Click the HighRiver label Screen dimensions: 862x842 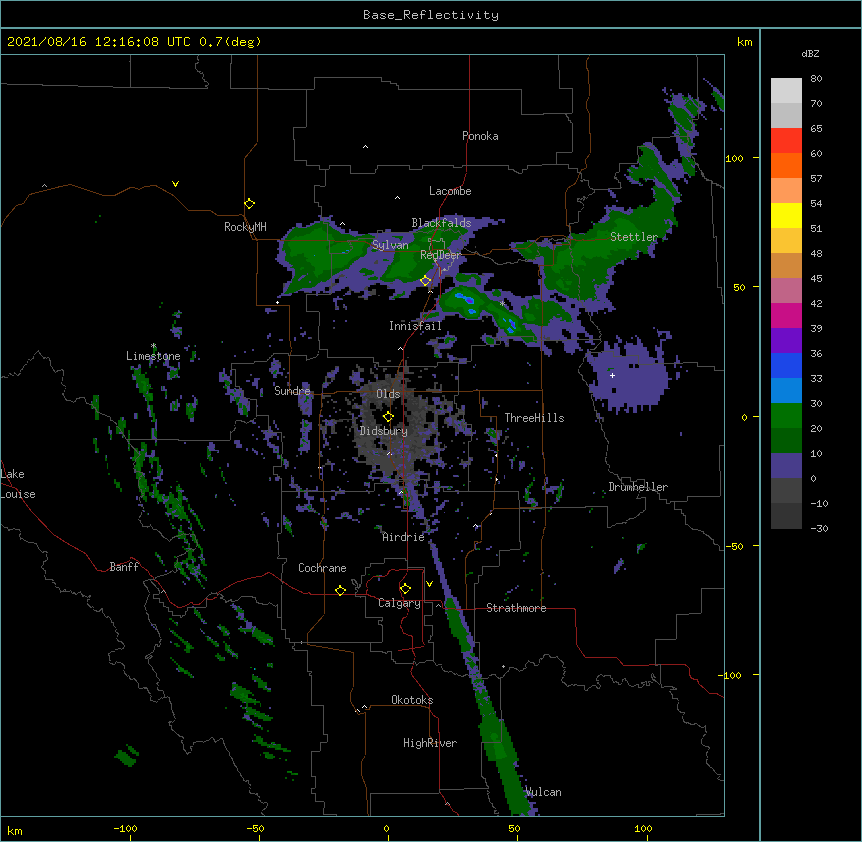pyautogui.click(x=430, y=743)
